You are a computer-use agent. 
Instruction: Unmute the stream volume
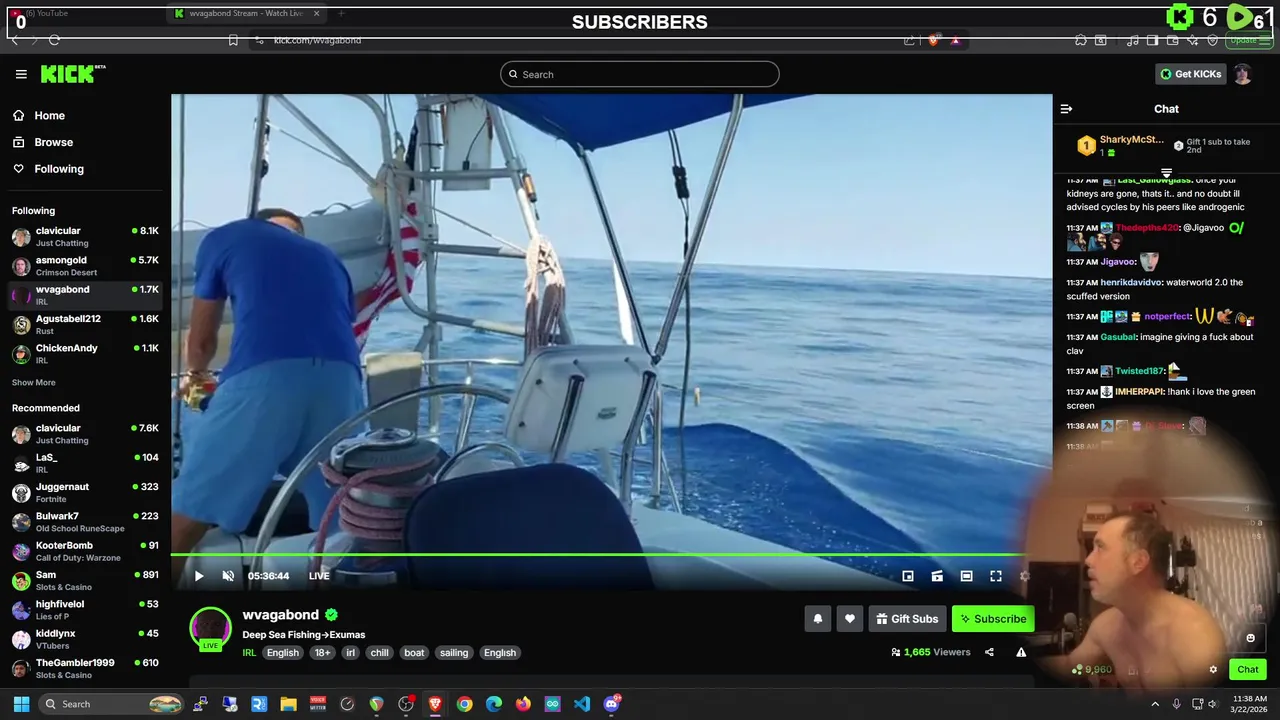point(228,576)
